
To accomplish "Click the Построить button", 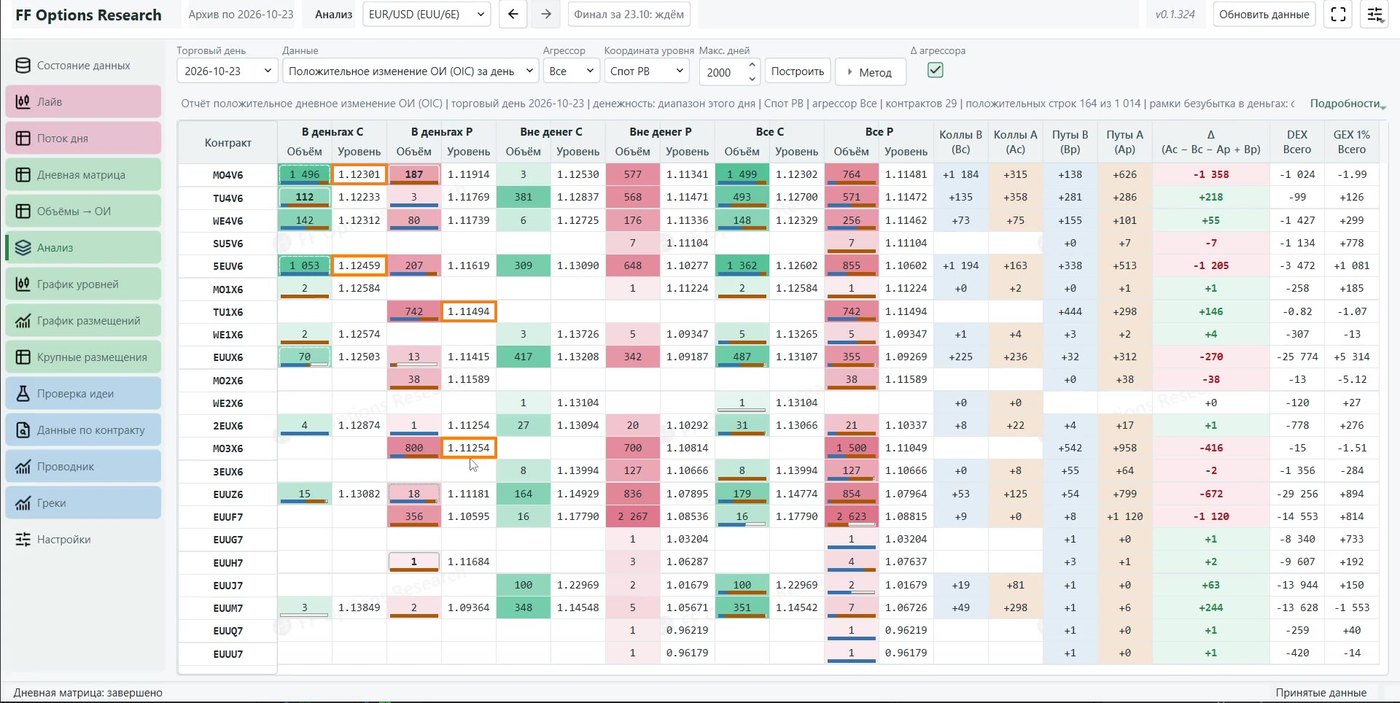I will click(798, 71).
